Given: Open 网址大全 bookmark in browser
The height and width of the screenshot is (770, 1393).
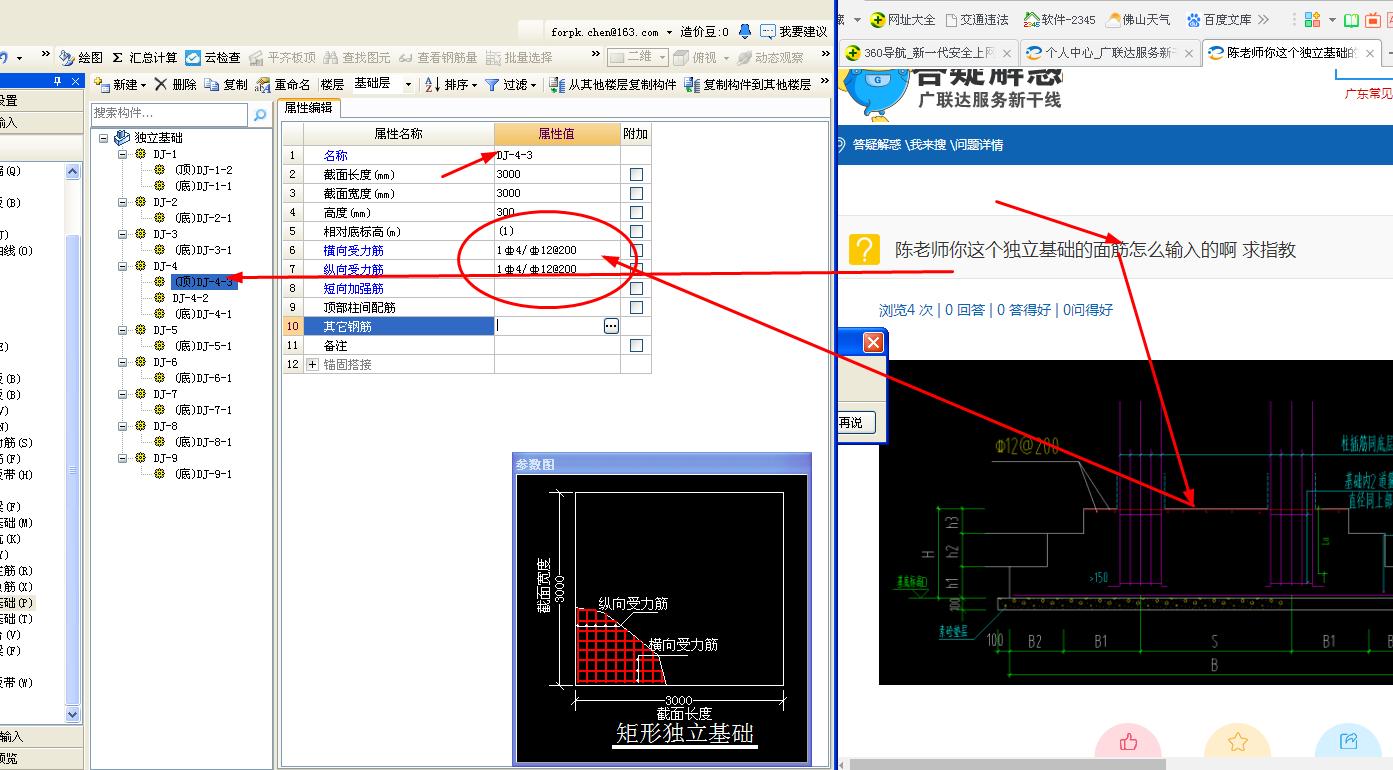Looking at the screenshot, I should [903, 19].
